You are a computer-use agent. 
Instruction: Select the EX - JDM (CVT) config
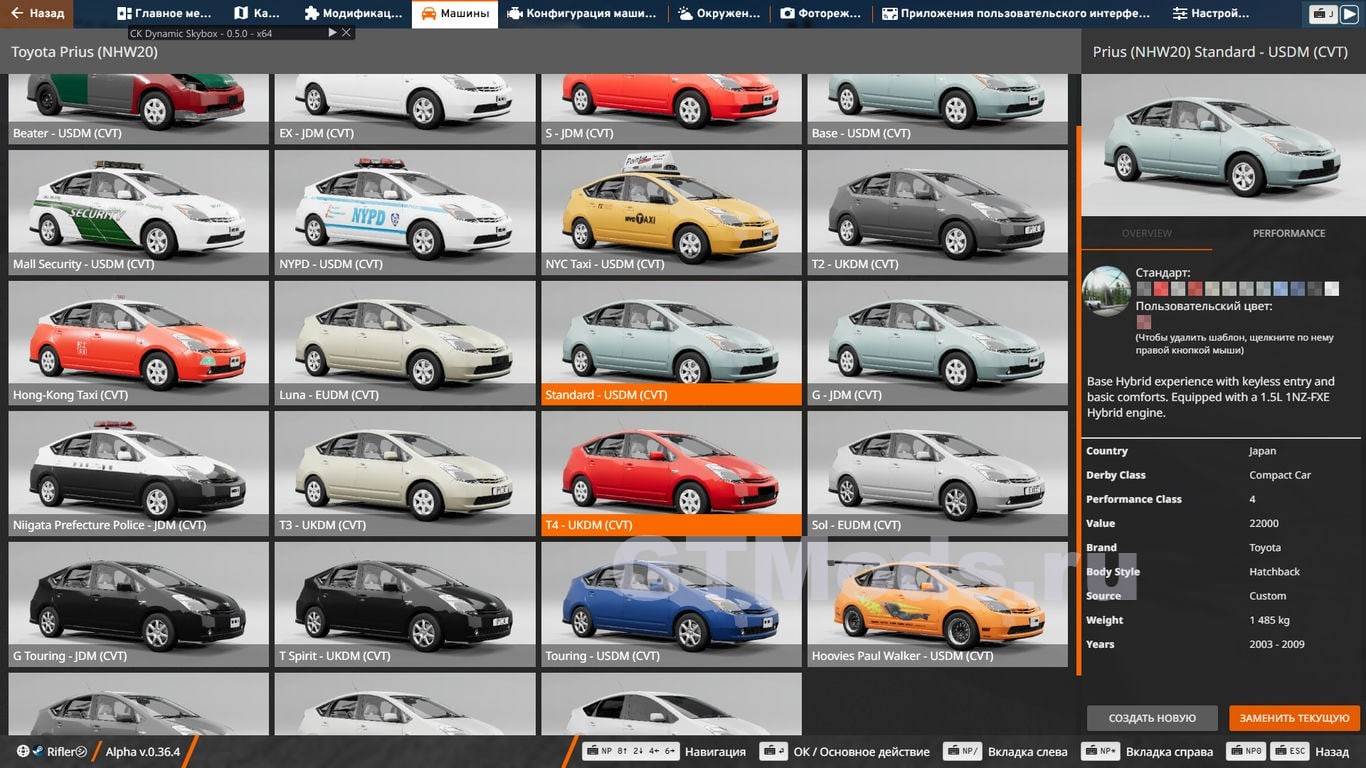pos(405,109)
